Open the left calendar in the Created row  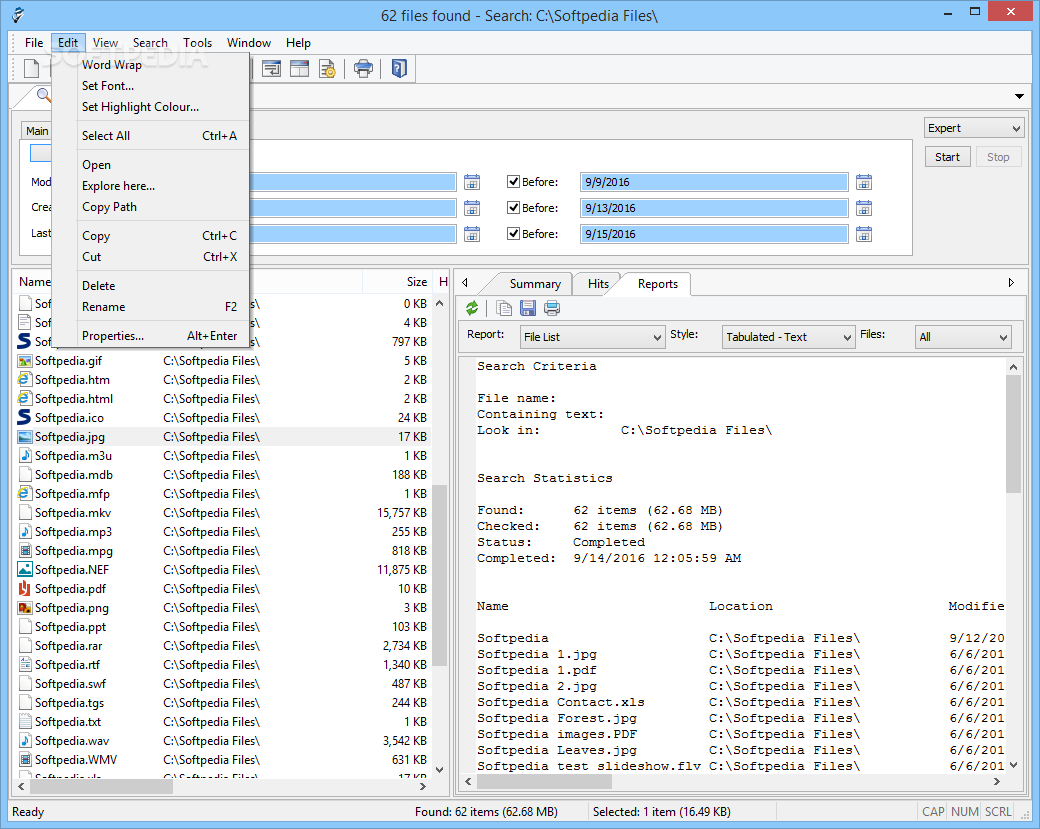pos(472,208)
